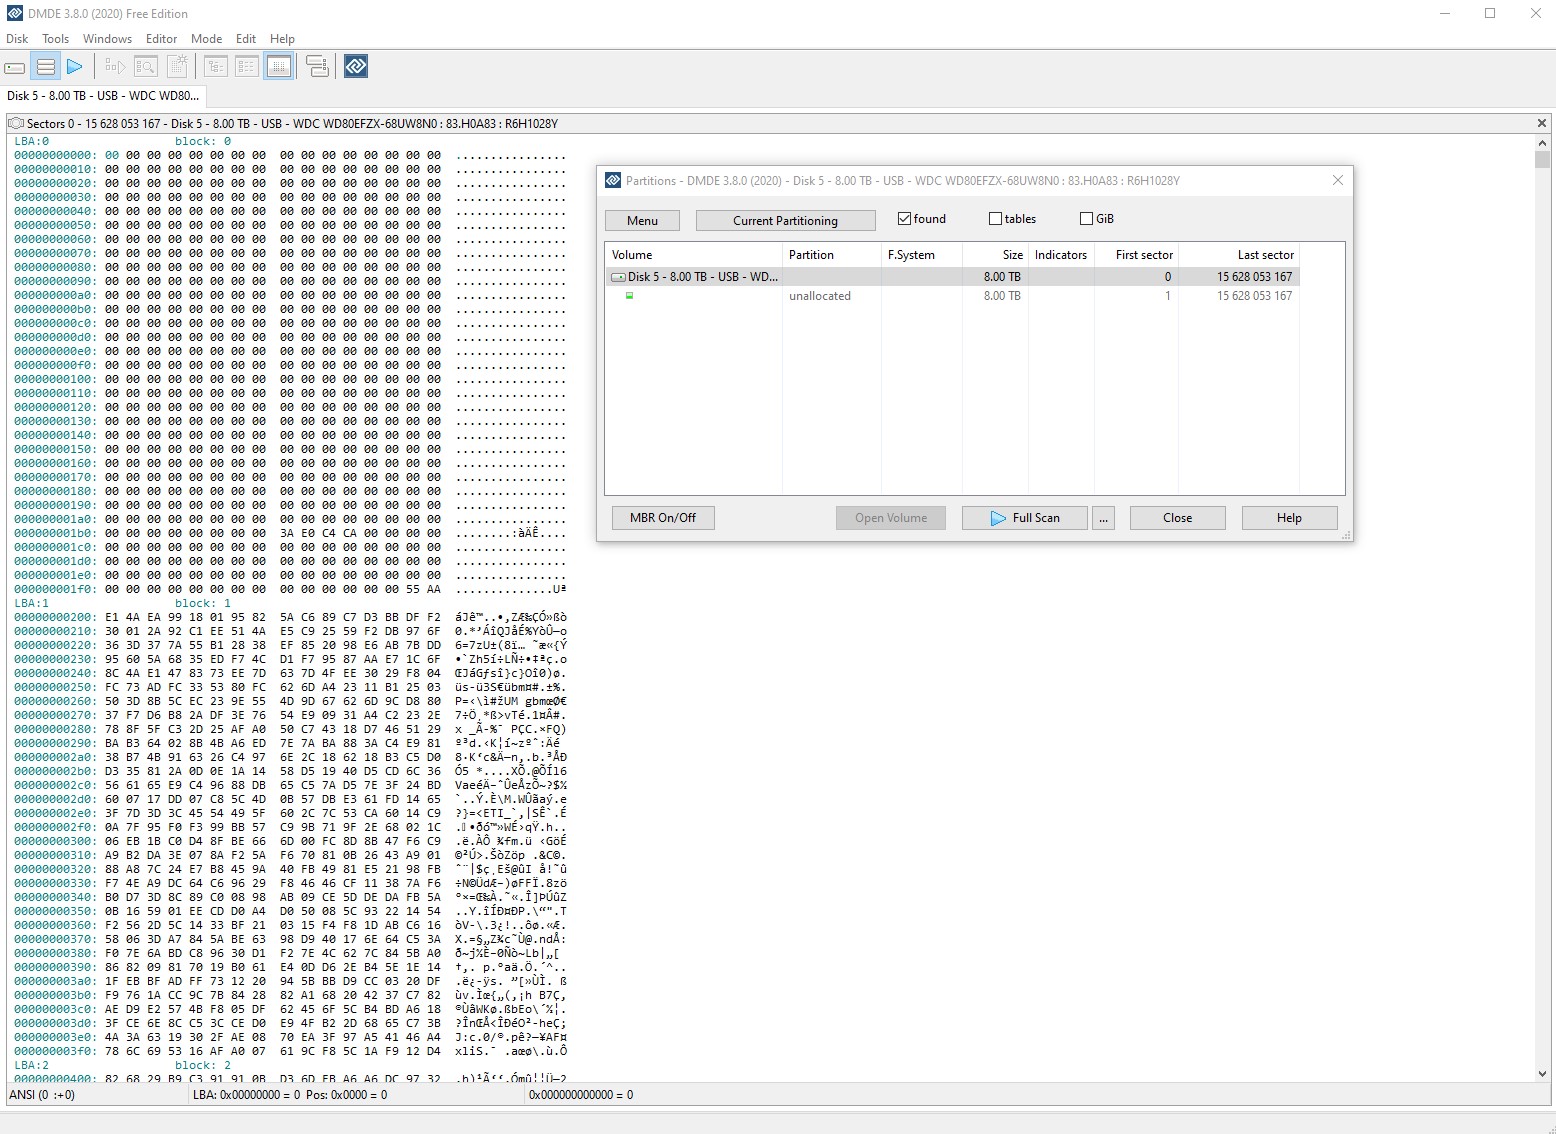Open the partitions toolbar icon
Screen dimensions: 1556x1134
pyautogui.click(x=45, y=67)
